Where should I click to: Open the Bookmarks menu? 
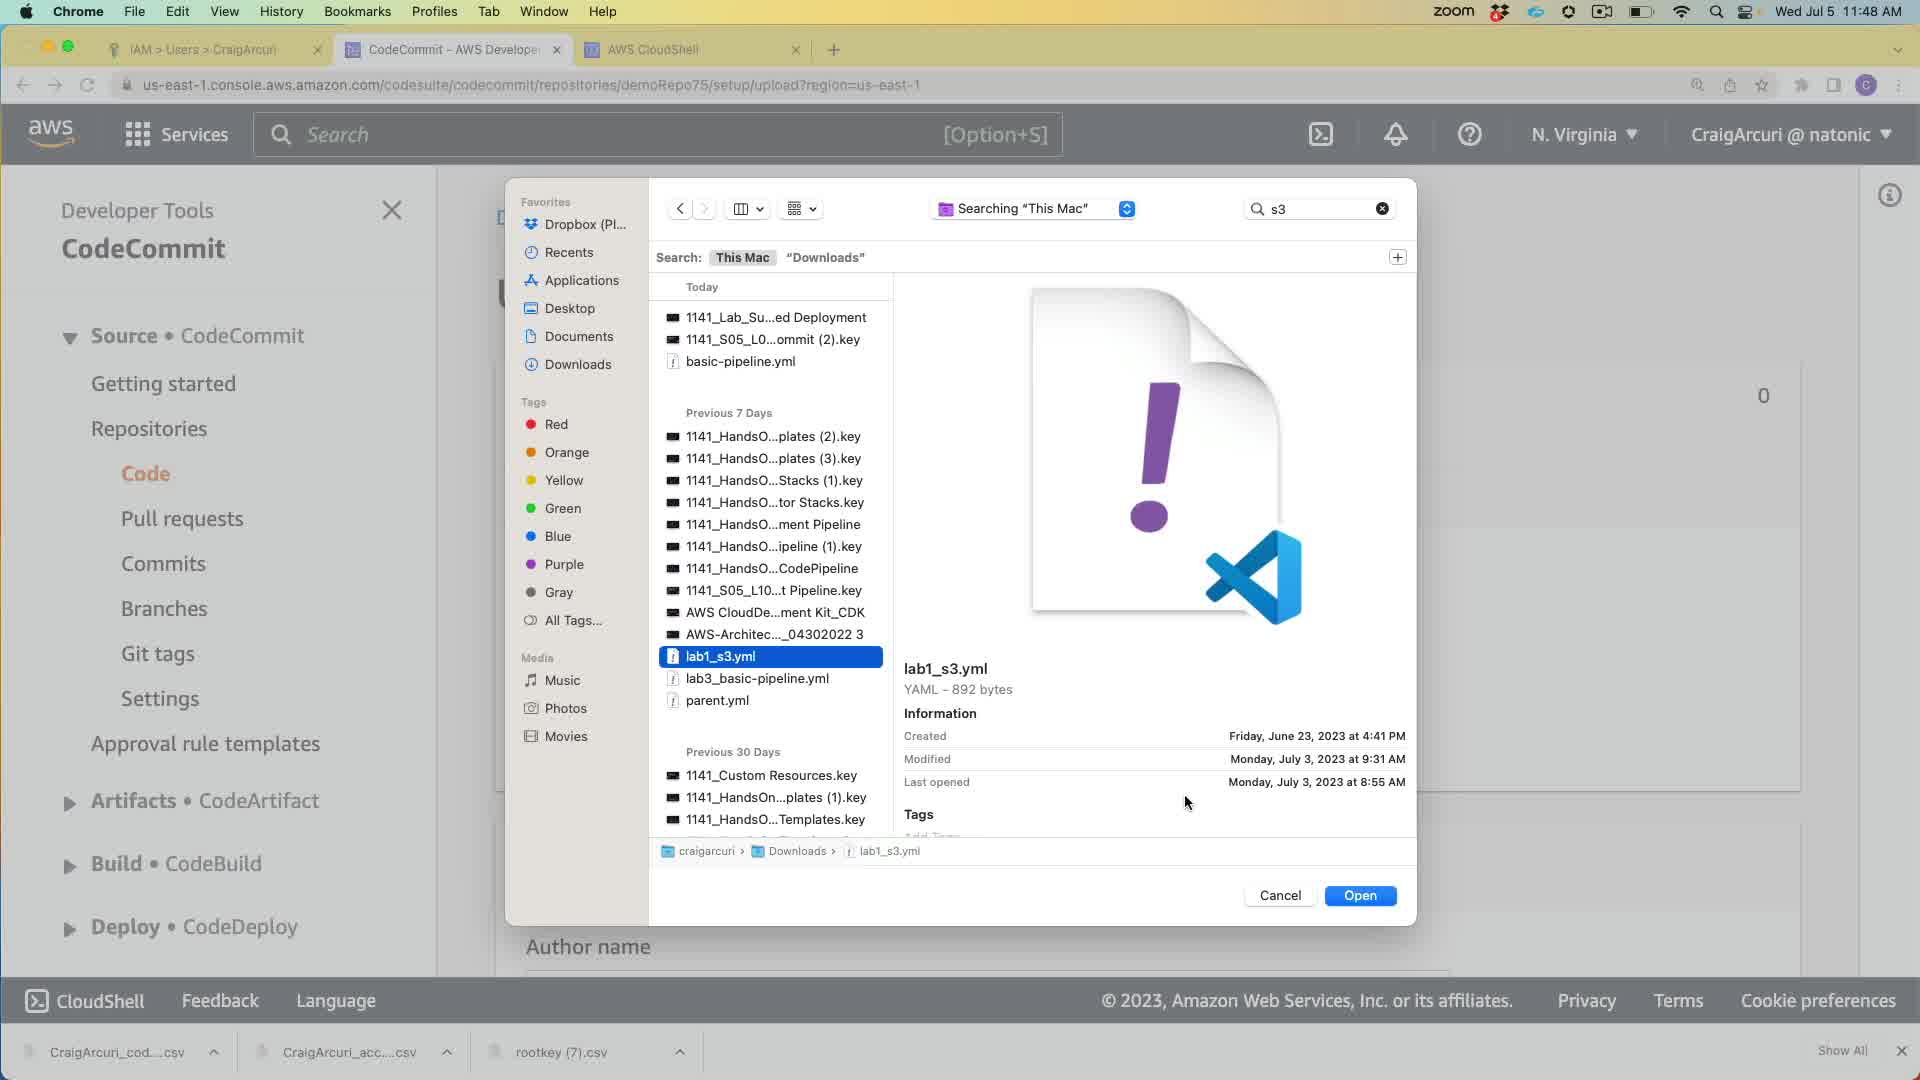click(357, 11)
